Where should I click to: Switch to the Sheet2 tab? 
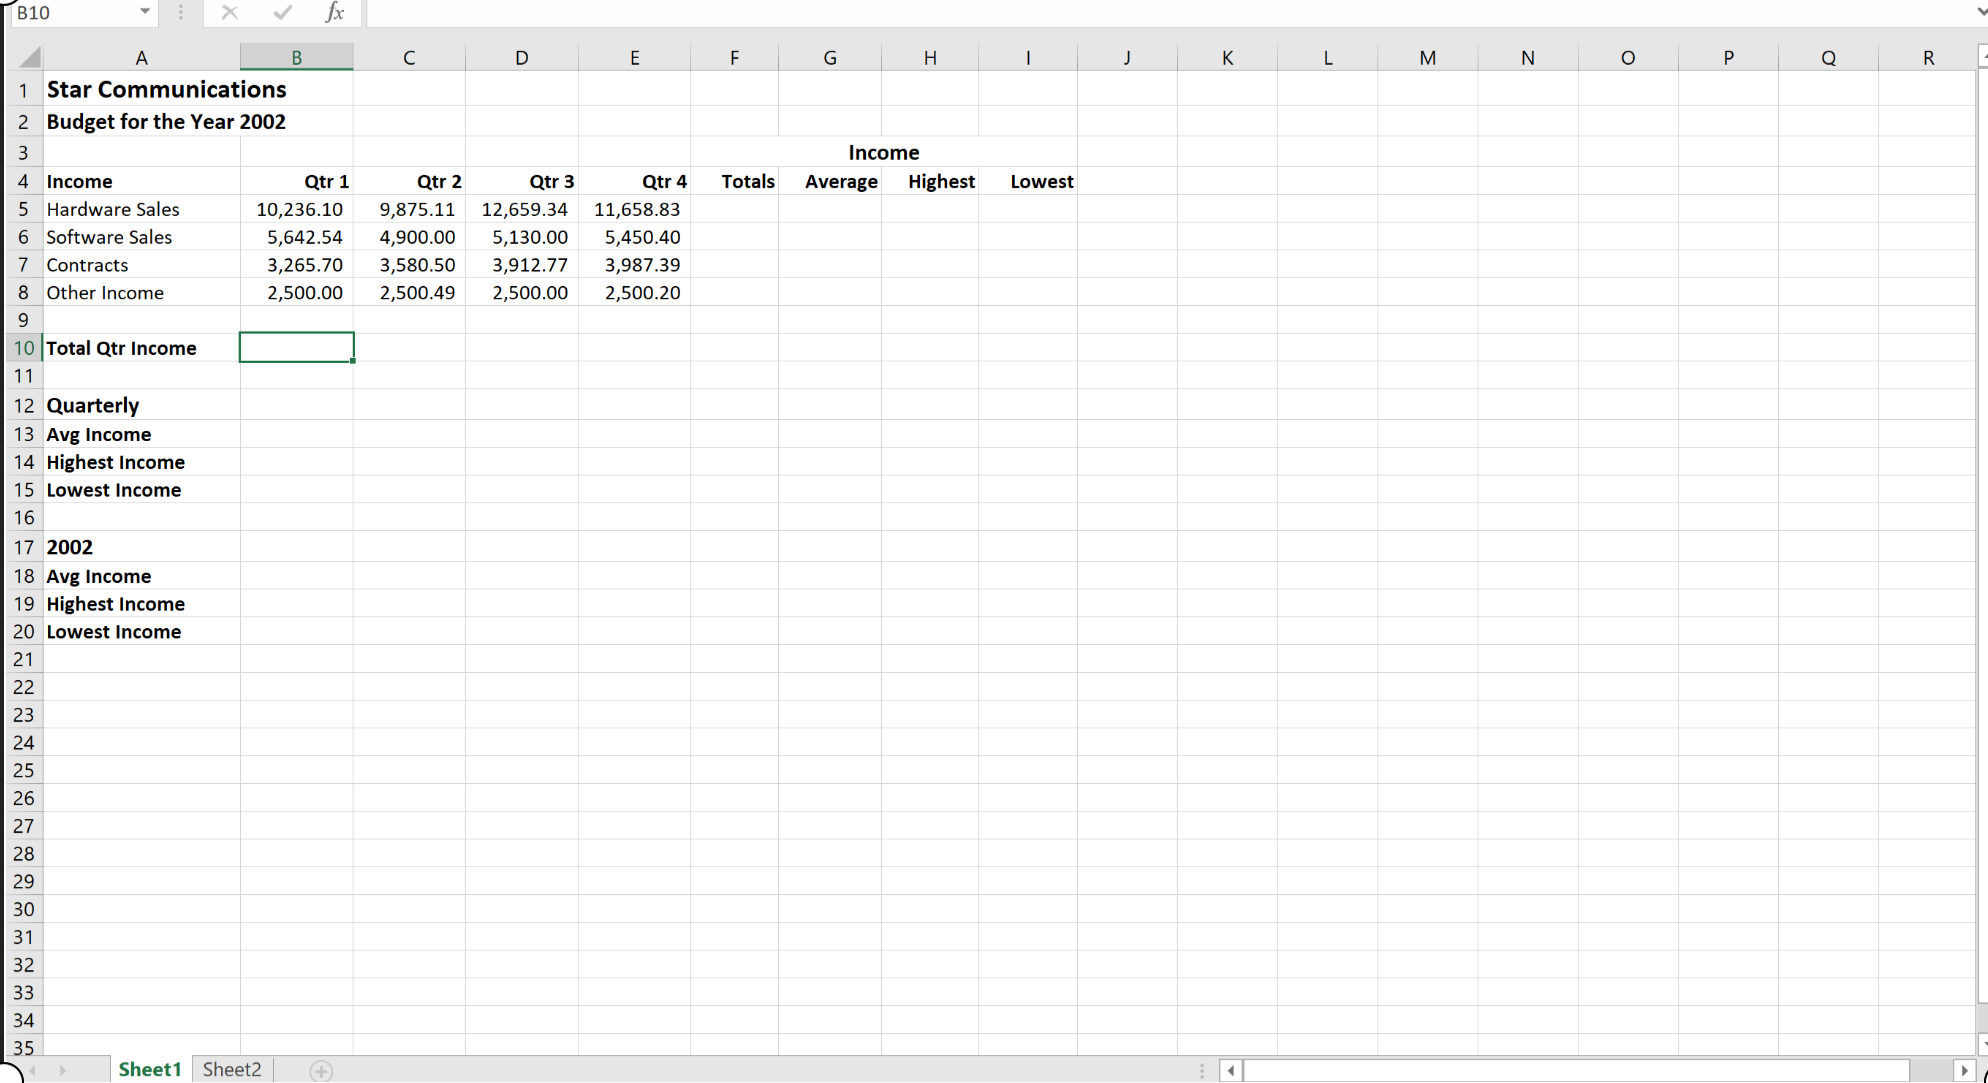click(x=232, y=1069)
